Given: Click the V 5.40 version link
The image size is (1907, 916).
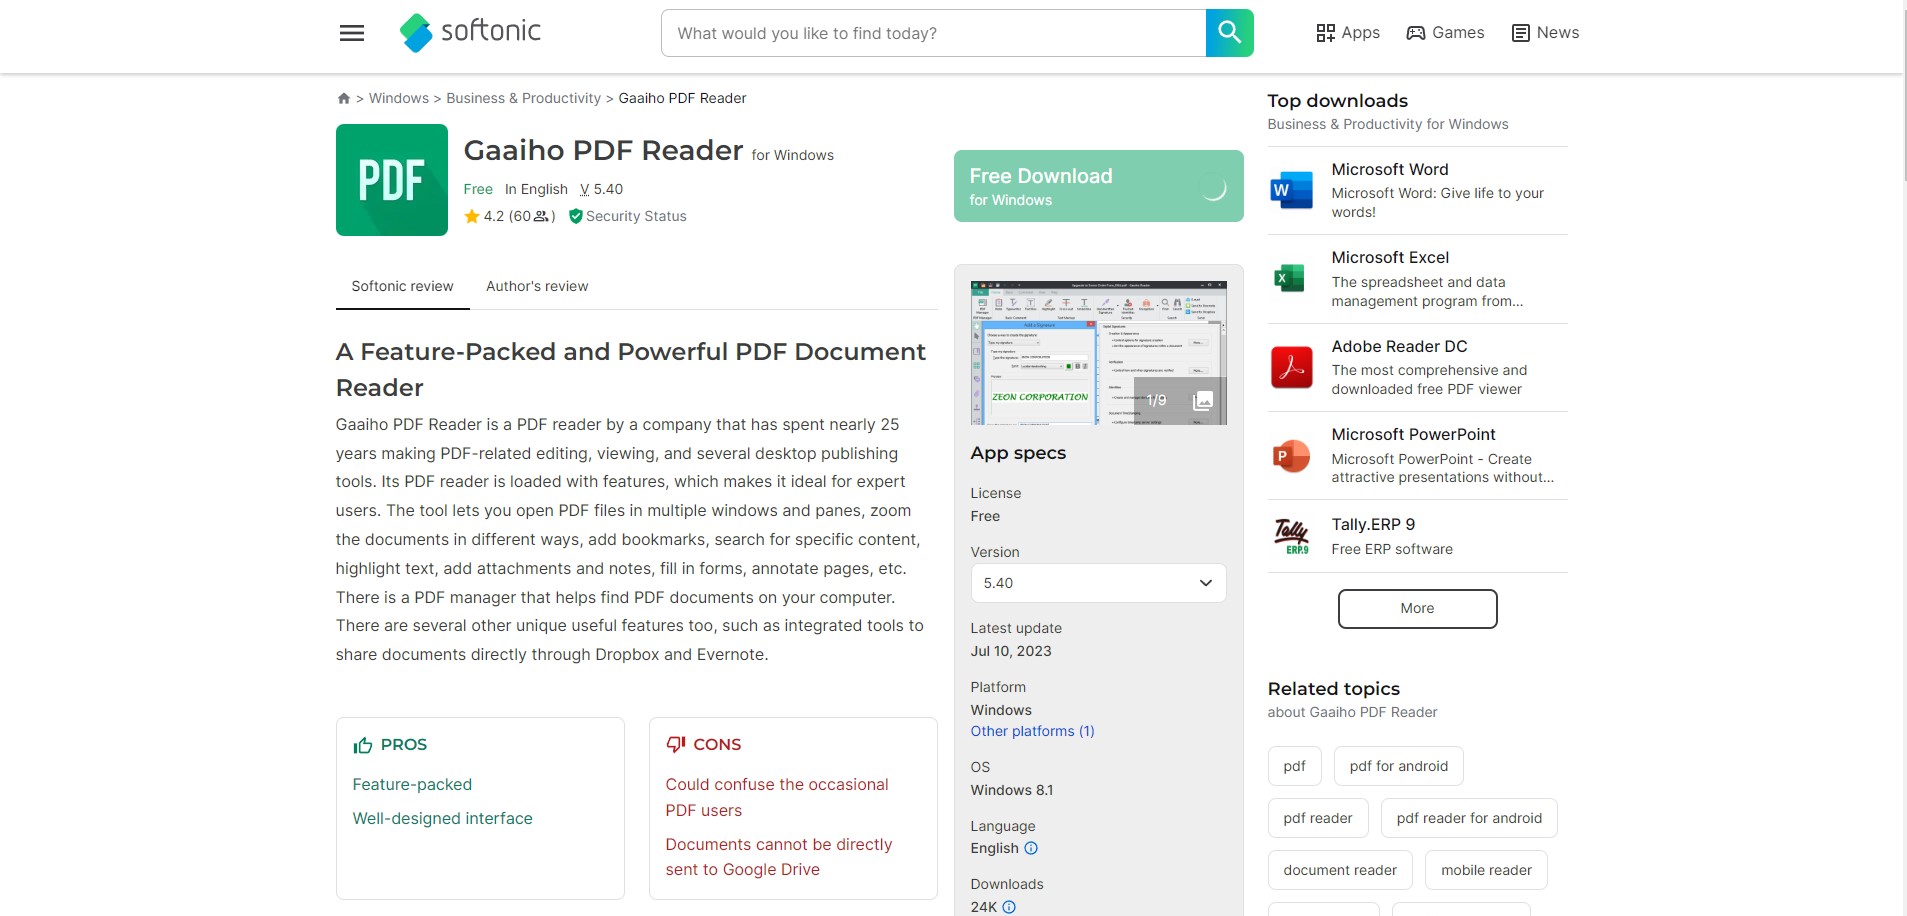Looking at the screenshot, I should coord(601,189).
